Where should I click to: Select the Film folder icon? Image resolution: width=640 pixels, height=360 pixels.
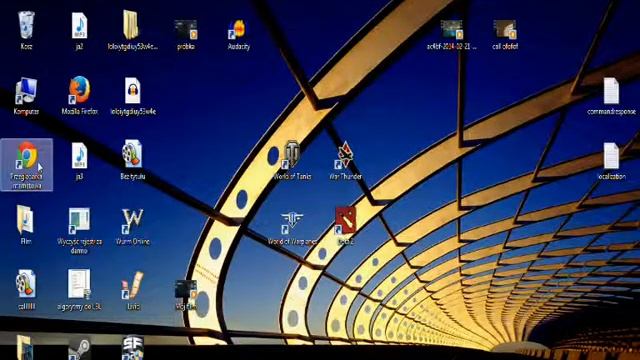[x=25, y=220]
